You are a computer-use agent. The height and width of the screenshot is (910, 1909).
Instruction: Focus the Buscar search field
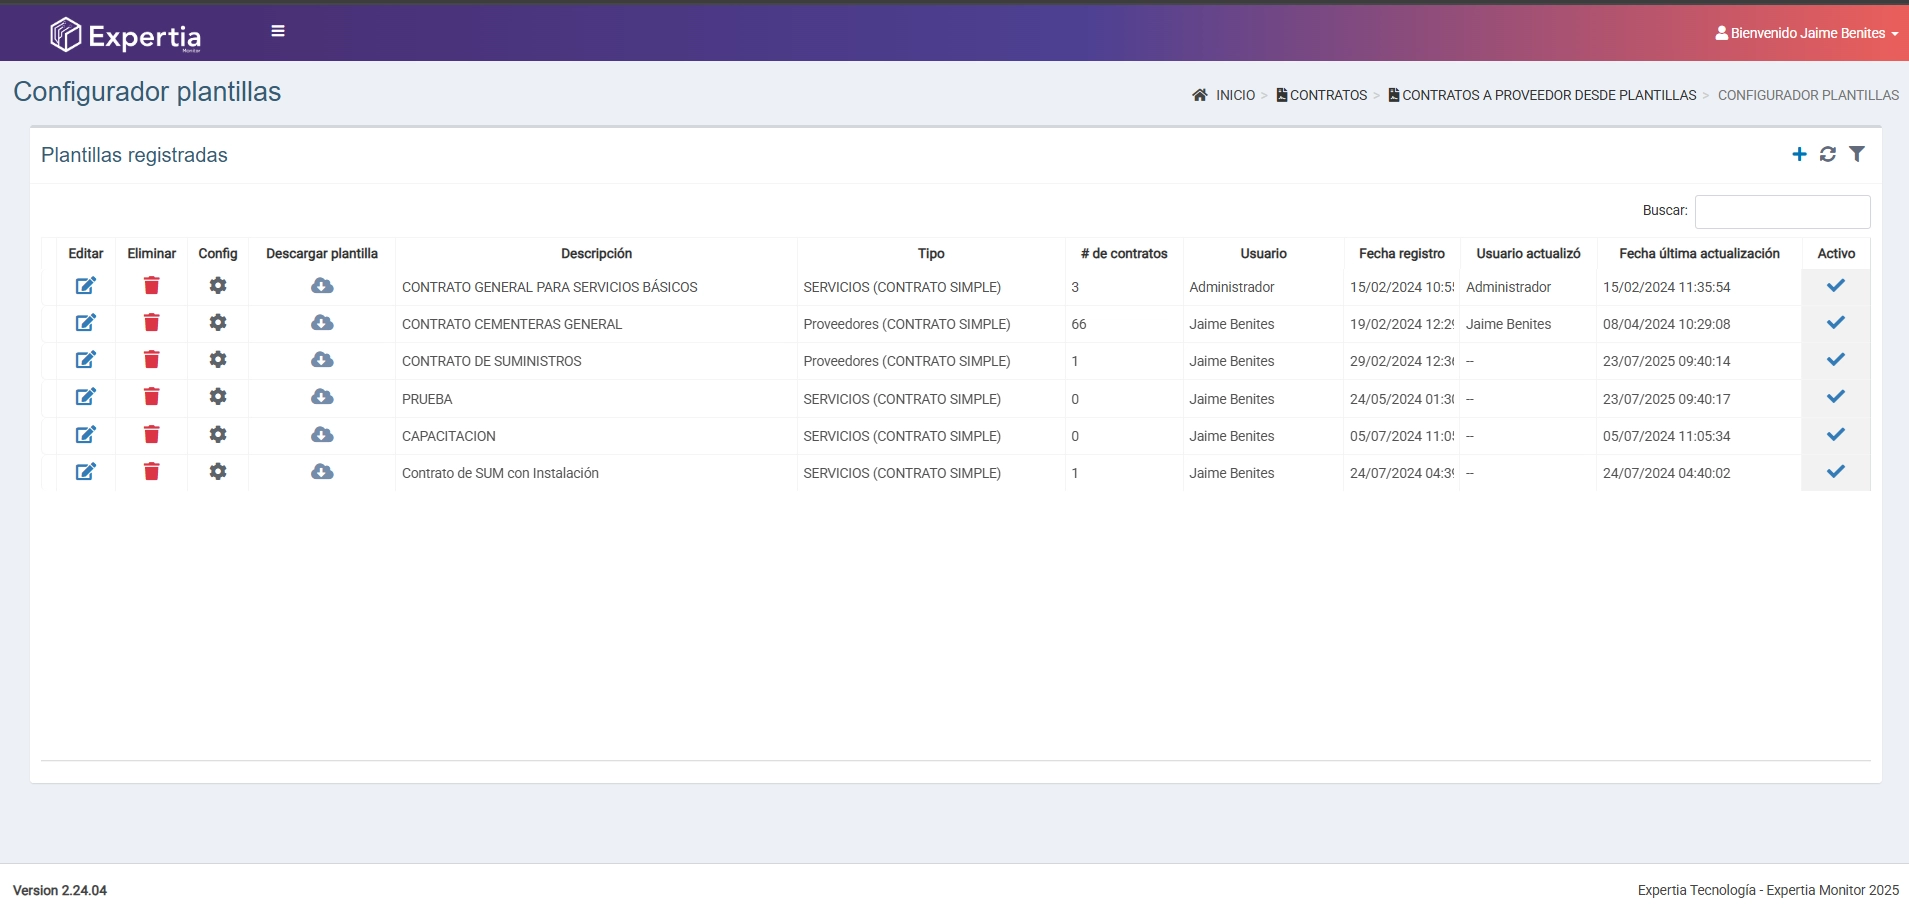point(1782,212)
